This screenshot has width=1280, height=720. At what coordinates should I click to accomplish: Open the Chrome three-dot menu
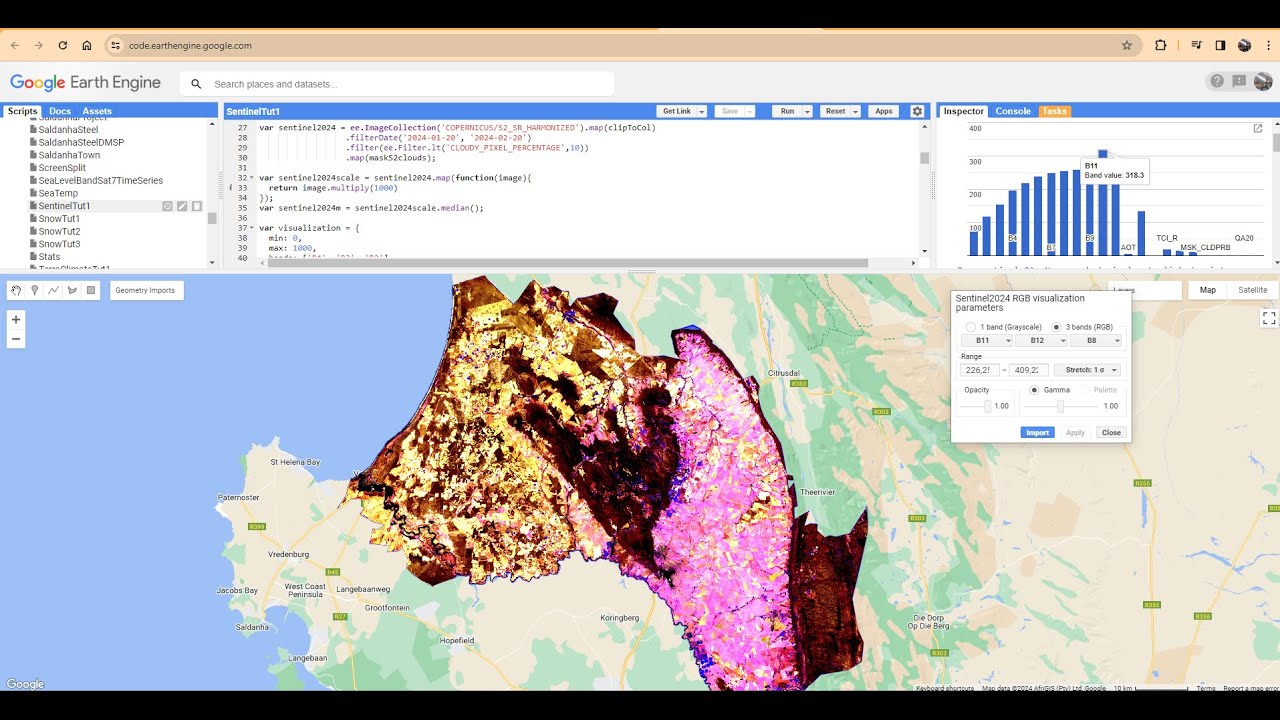(1268, 45)
